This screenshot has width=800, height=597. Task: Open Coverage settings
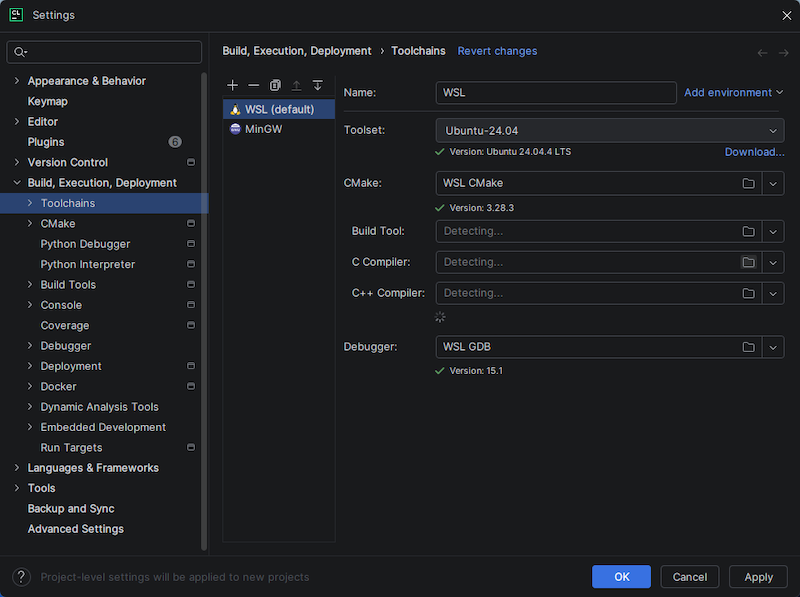pos(65,326)
